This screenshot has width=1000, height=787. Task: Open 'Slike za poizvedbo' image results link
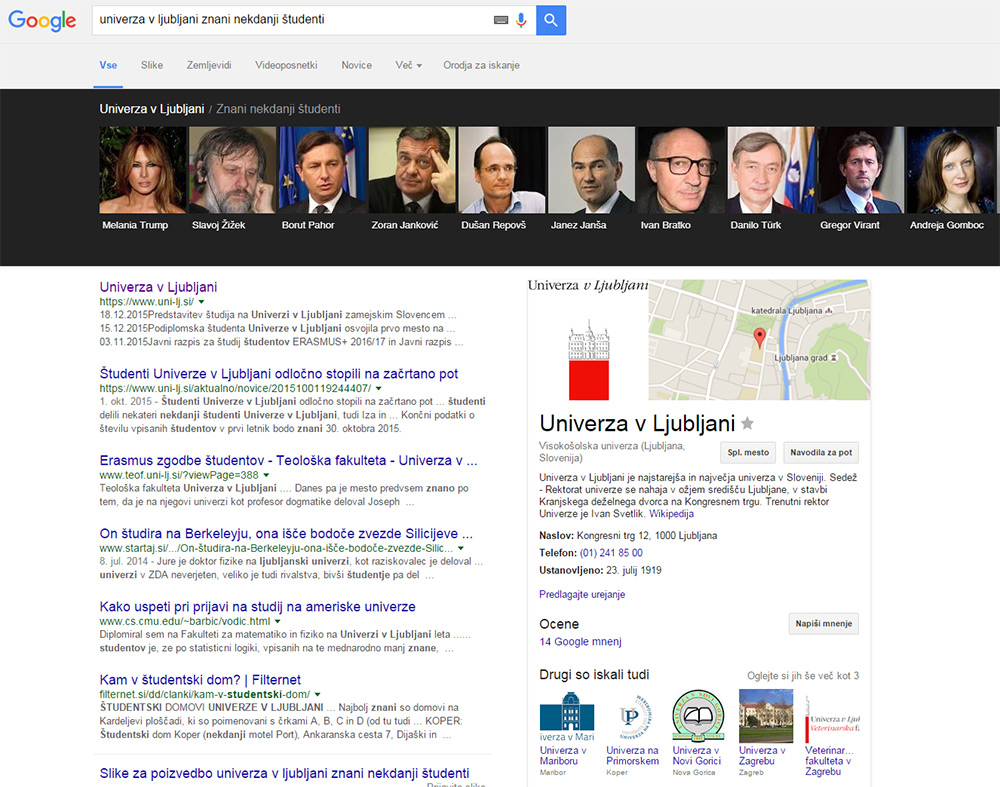(x=284, y=773)
